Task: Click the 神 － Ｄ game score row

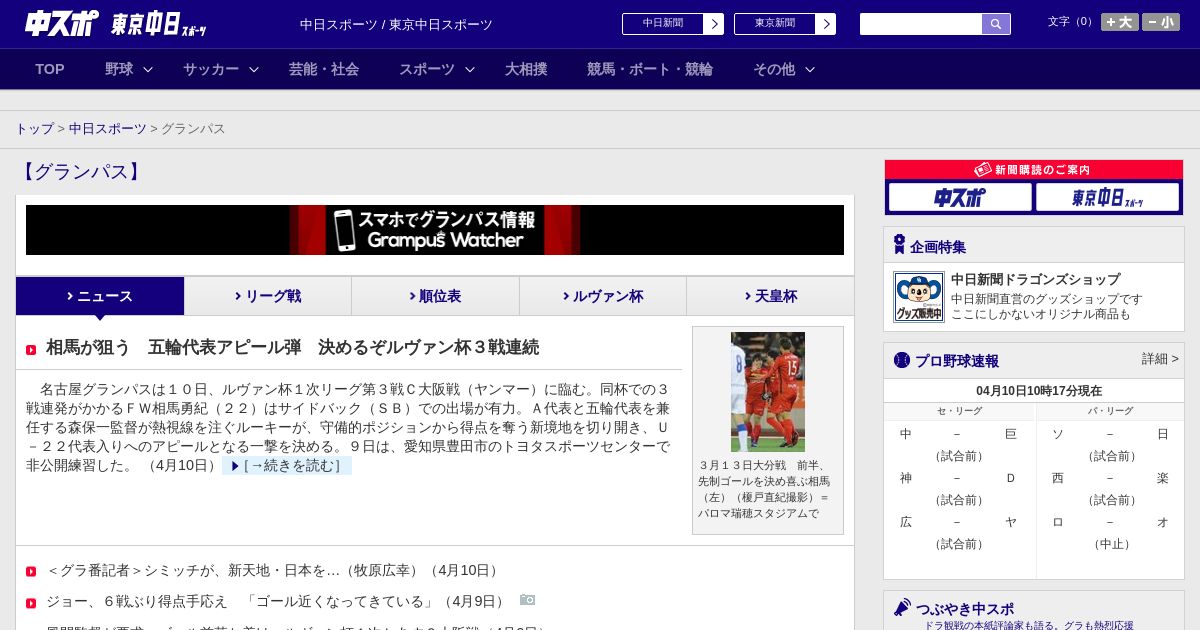Action: [x=958, y=478]
